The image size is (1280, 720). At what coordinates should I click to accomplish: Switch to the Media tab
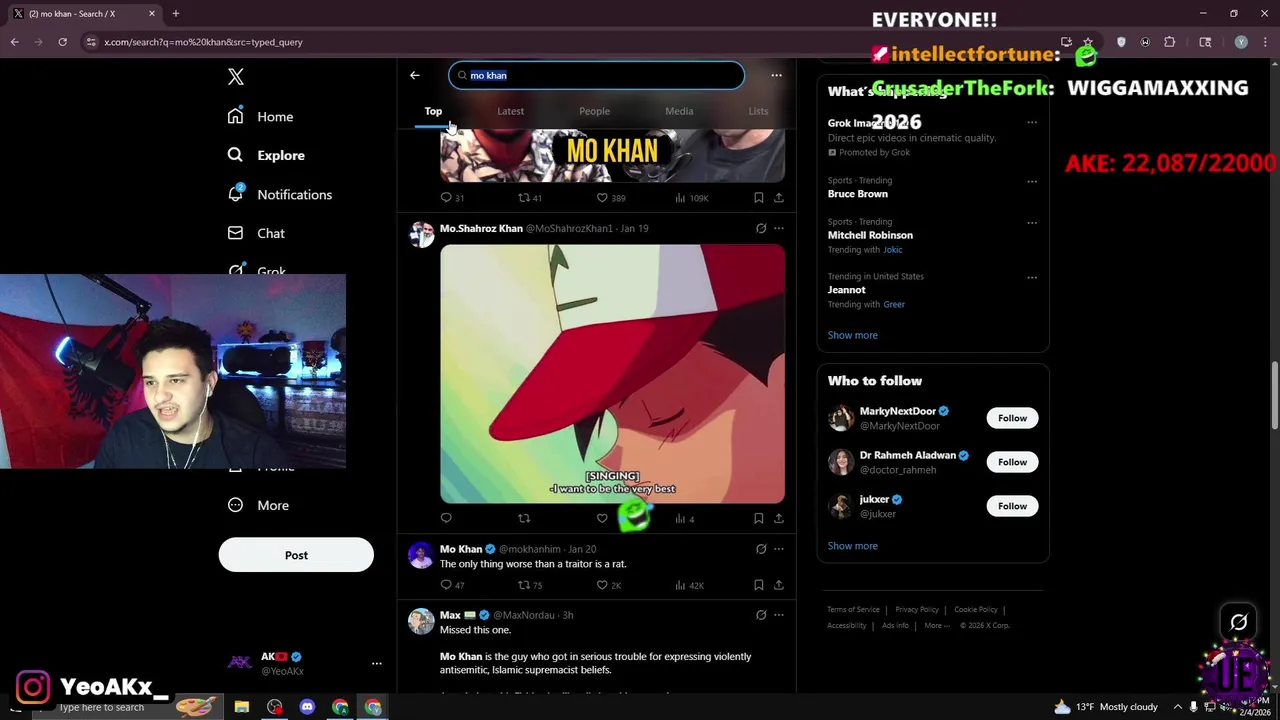pyautogui.click(x=679, y=111)
